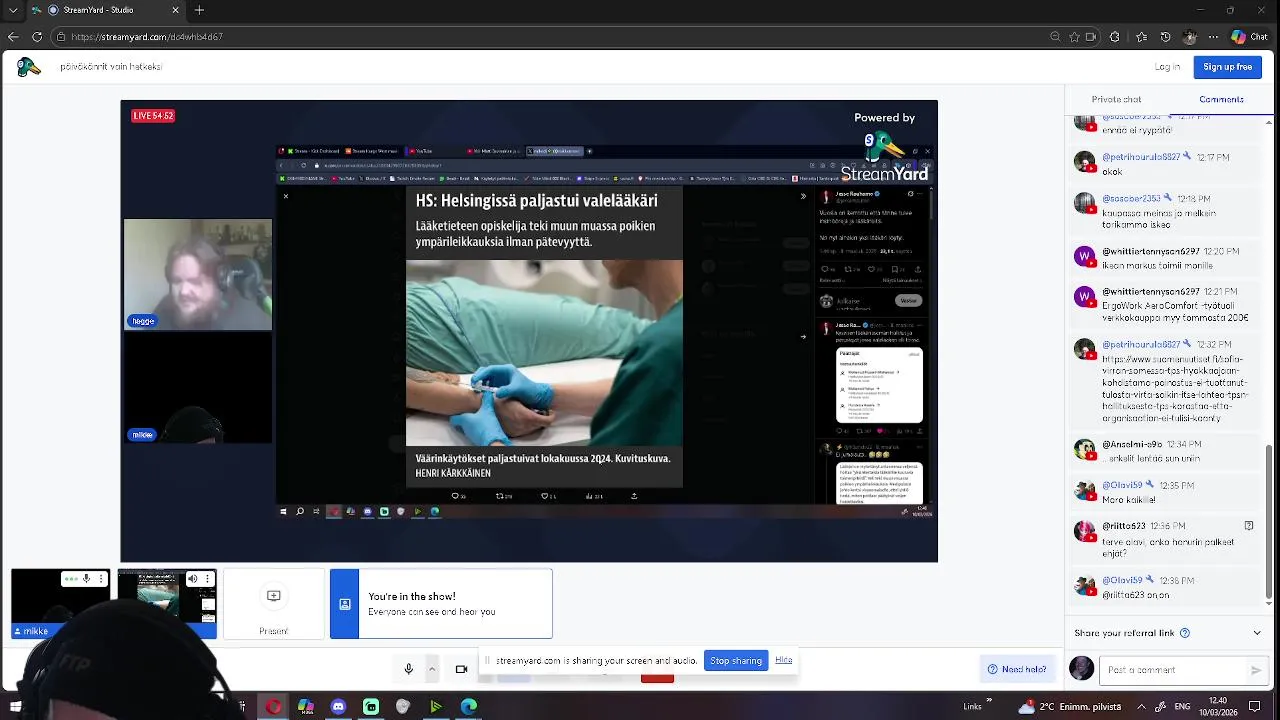Reload the page with refresh button
Viewport: 1280px width, 720px height.
37,37
